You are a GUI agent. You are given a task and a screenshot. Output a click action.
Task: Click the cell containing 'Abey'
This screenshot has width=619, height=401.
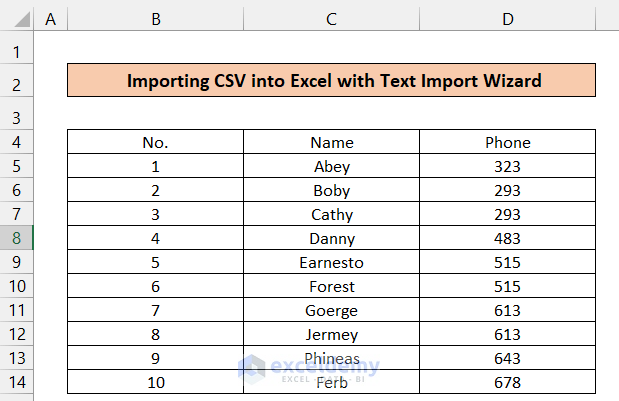331,166
